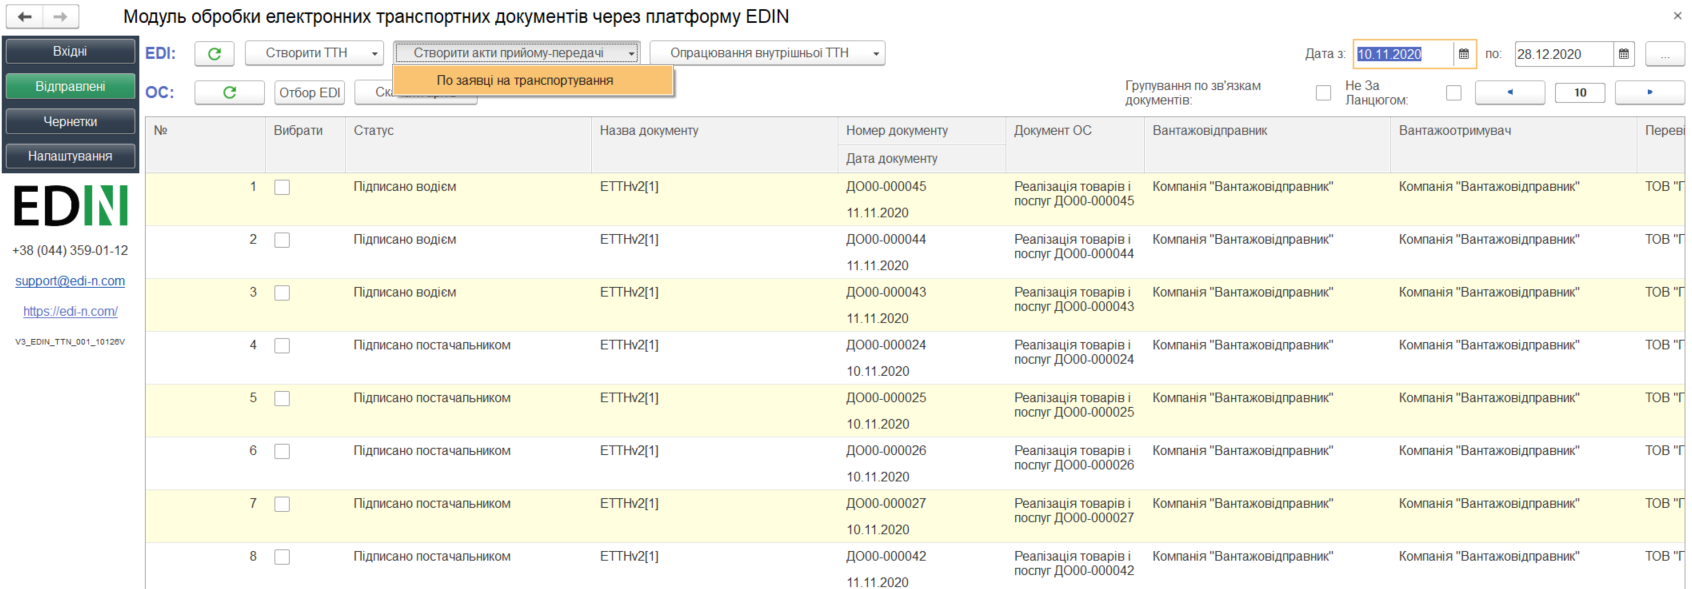
Task: Toggle the Не За Ланцюгом checkbox
Action: pos(1453,93)
